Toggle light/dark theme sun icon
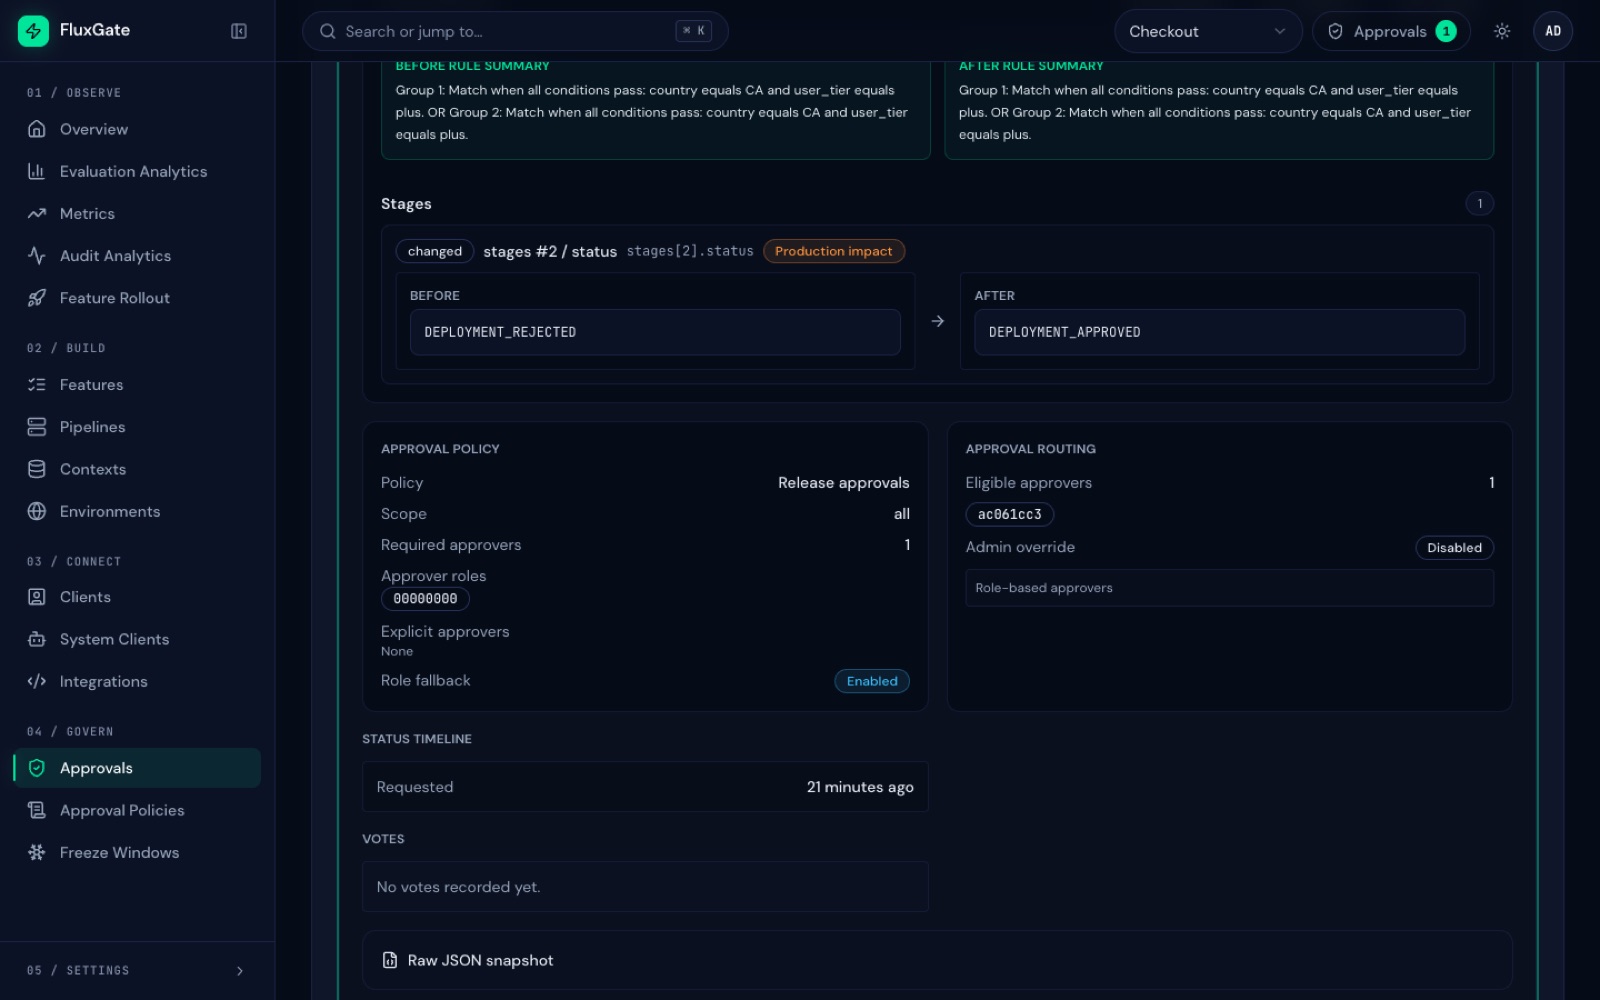The image size is (1600, 1000). point(1502,31)
